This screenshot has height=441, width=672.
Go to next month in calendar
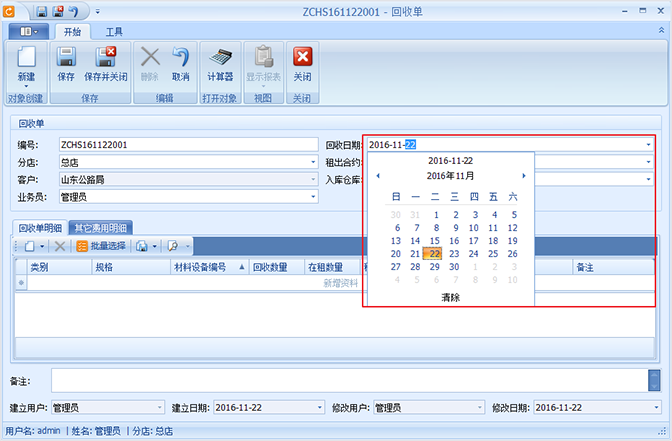click(x=523, y=176)
